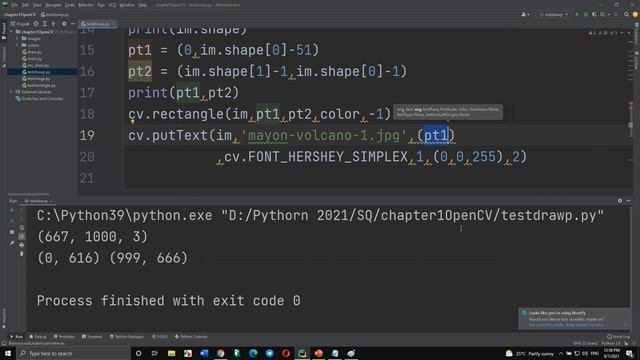This screenshot has width=640, height=360.
Task: Open Python Packages tool window tab
Action: pos(127,337)
